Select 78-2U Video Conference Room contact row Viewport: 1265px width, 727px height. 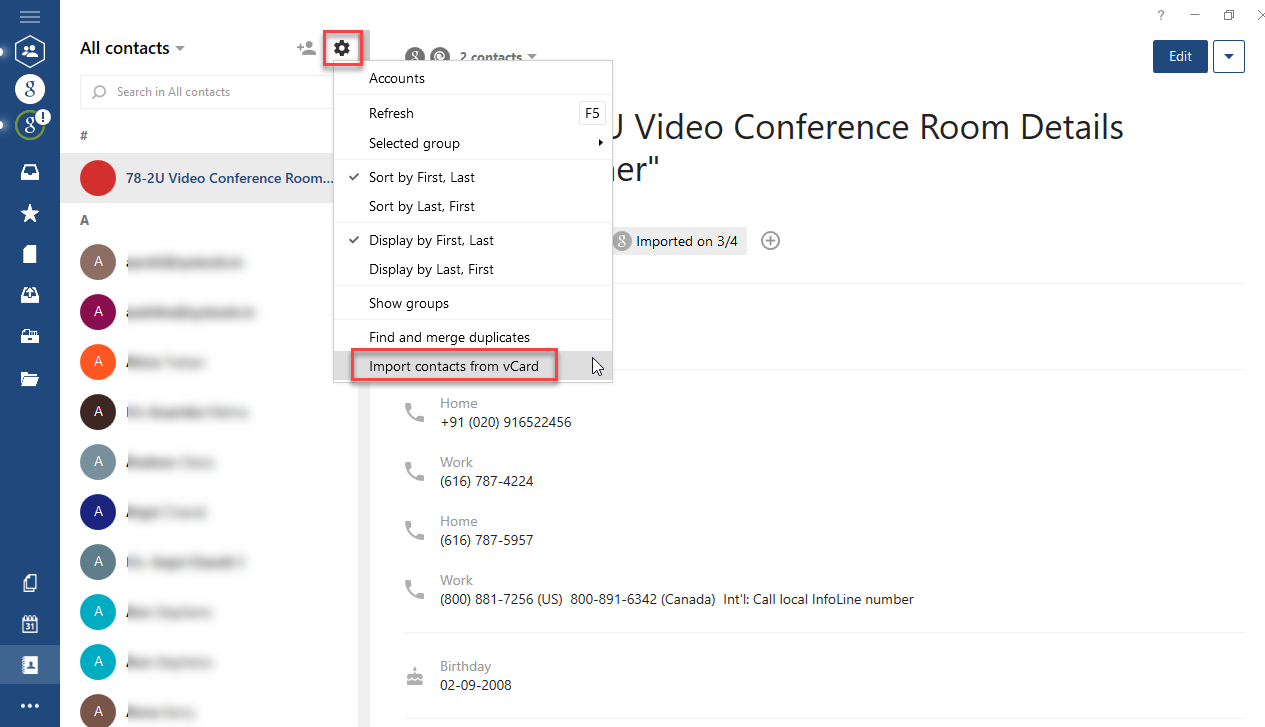208,178
